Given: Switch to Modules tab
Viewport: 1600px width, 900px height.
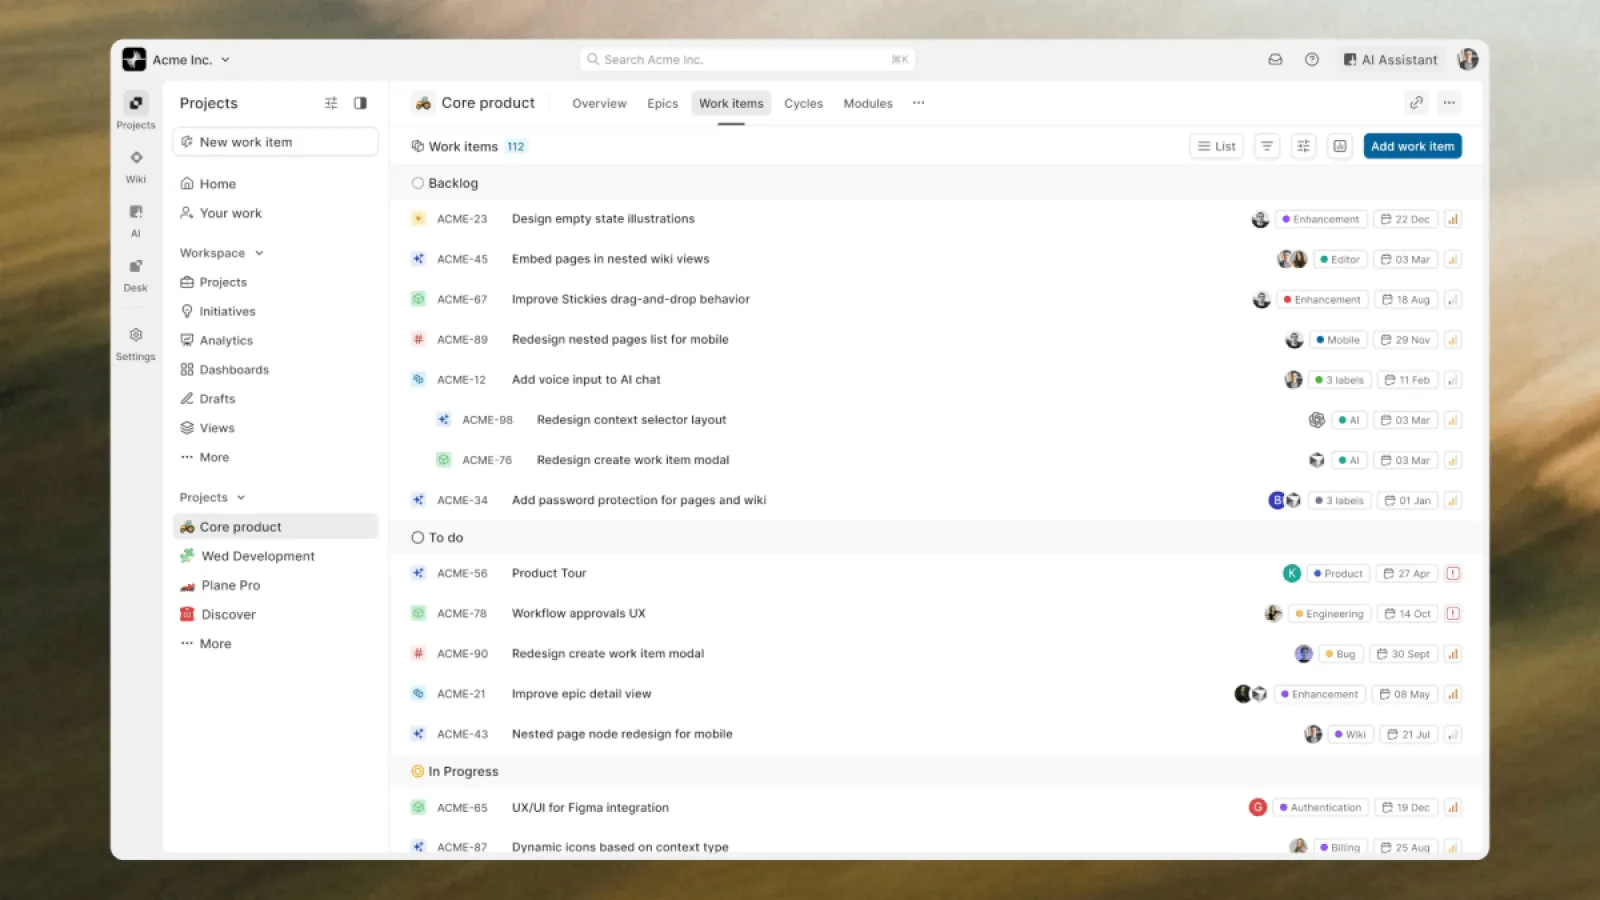Looking at the screenshot, I should pyautogui.click(x=868, y=103).
